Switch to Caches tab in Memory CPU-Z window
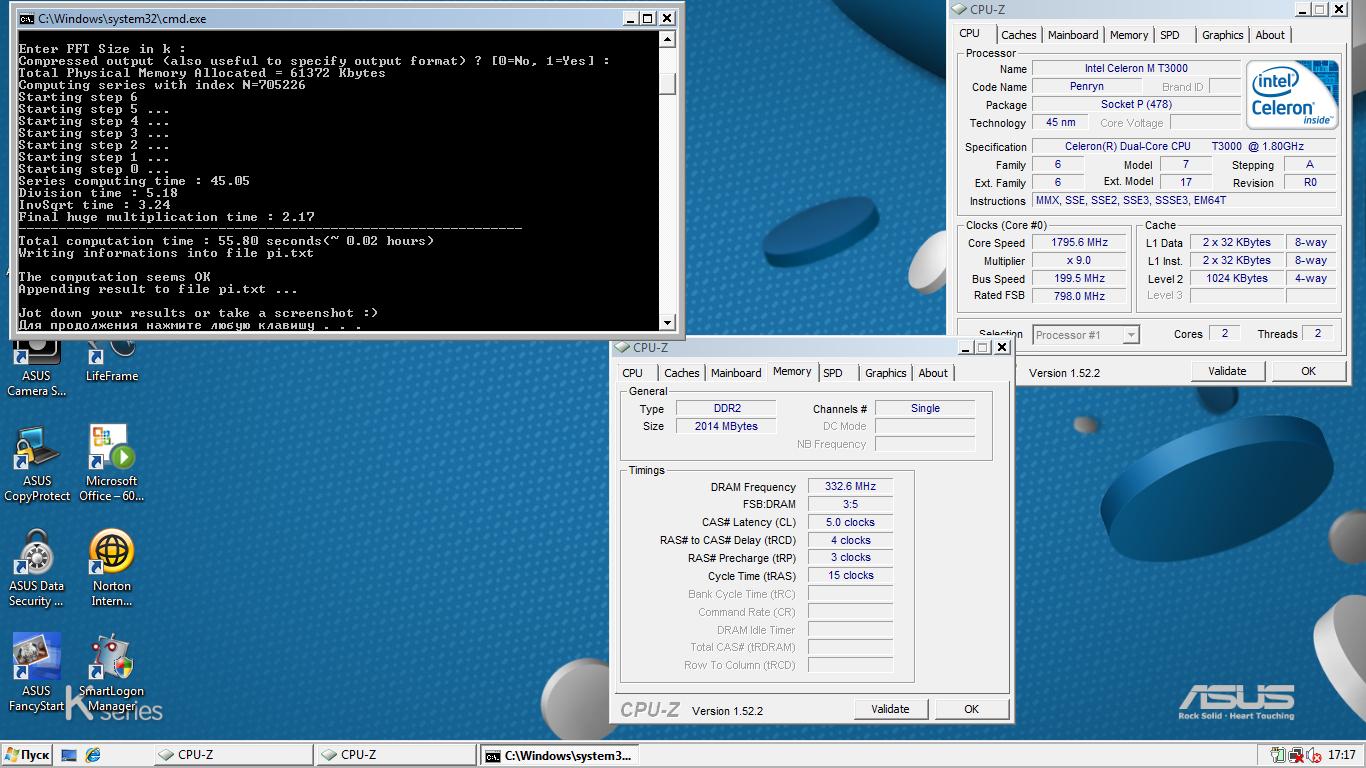This screenshot has height=768, width=1366. (x=682, y=373)
